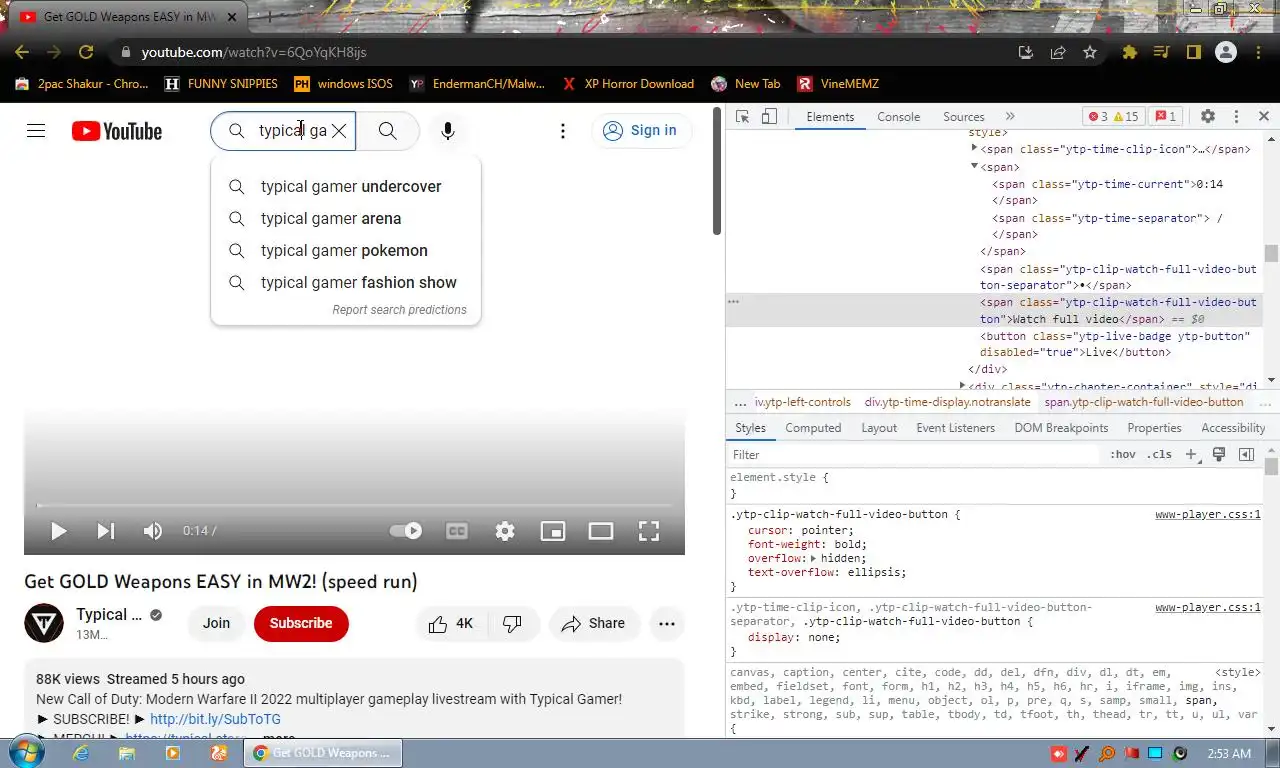The image size is (1280, 768).
Task: Click the video progress bar
Action: point(354,505)
